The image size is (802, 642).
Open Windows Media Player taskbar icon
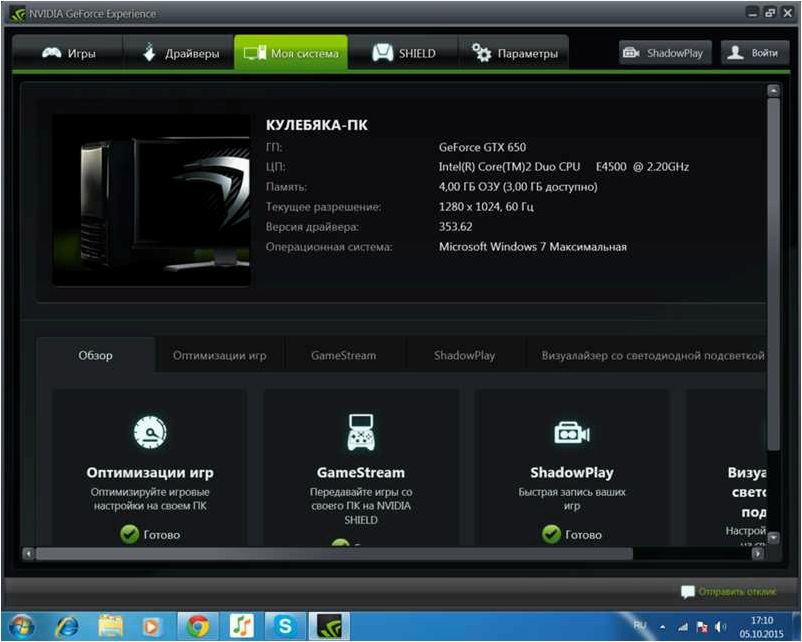pyautogui.click(x=152, y=627)
